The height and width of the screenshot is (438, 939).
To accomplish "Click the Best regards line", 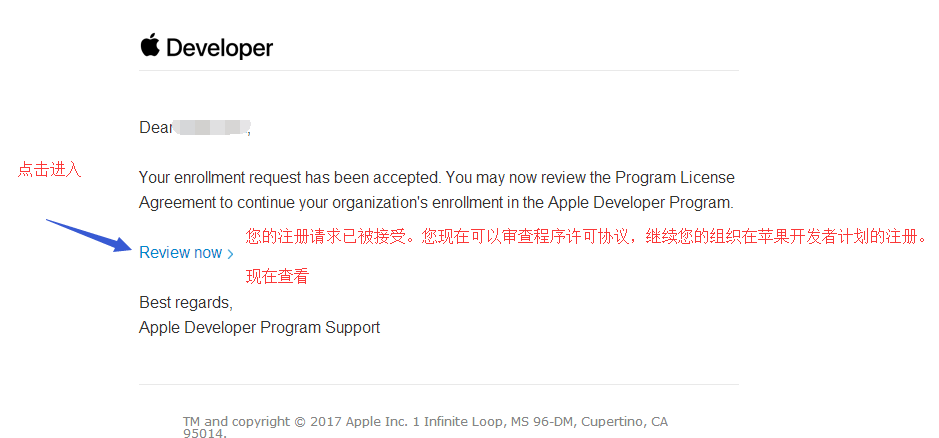I will pos(186,302).
